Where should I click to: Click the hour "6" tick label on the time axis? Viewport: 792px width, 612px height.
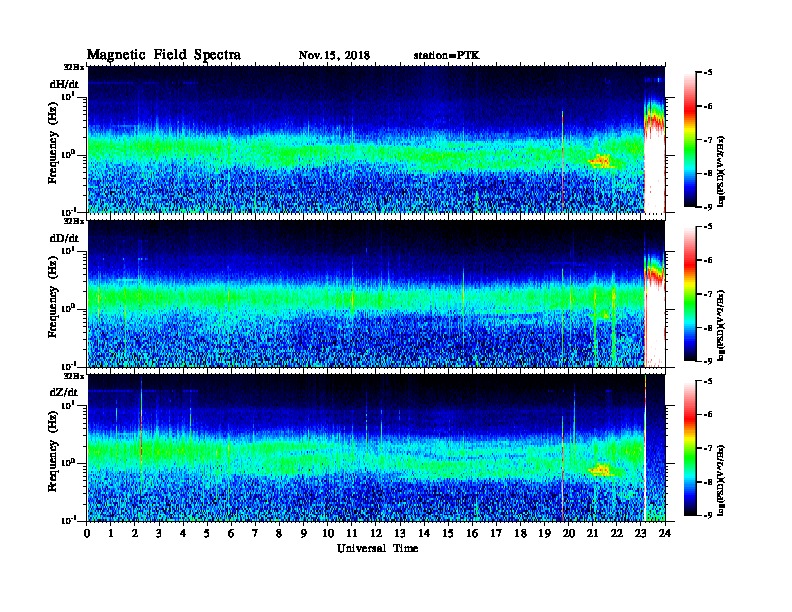(x=231, y=533)
